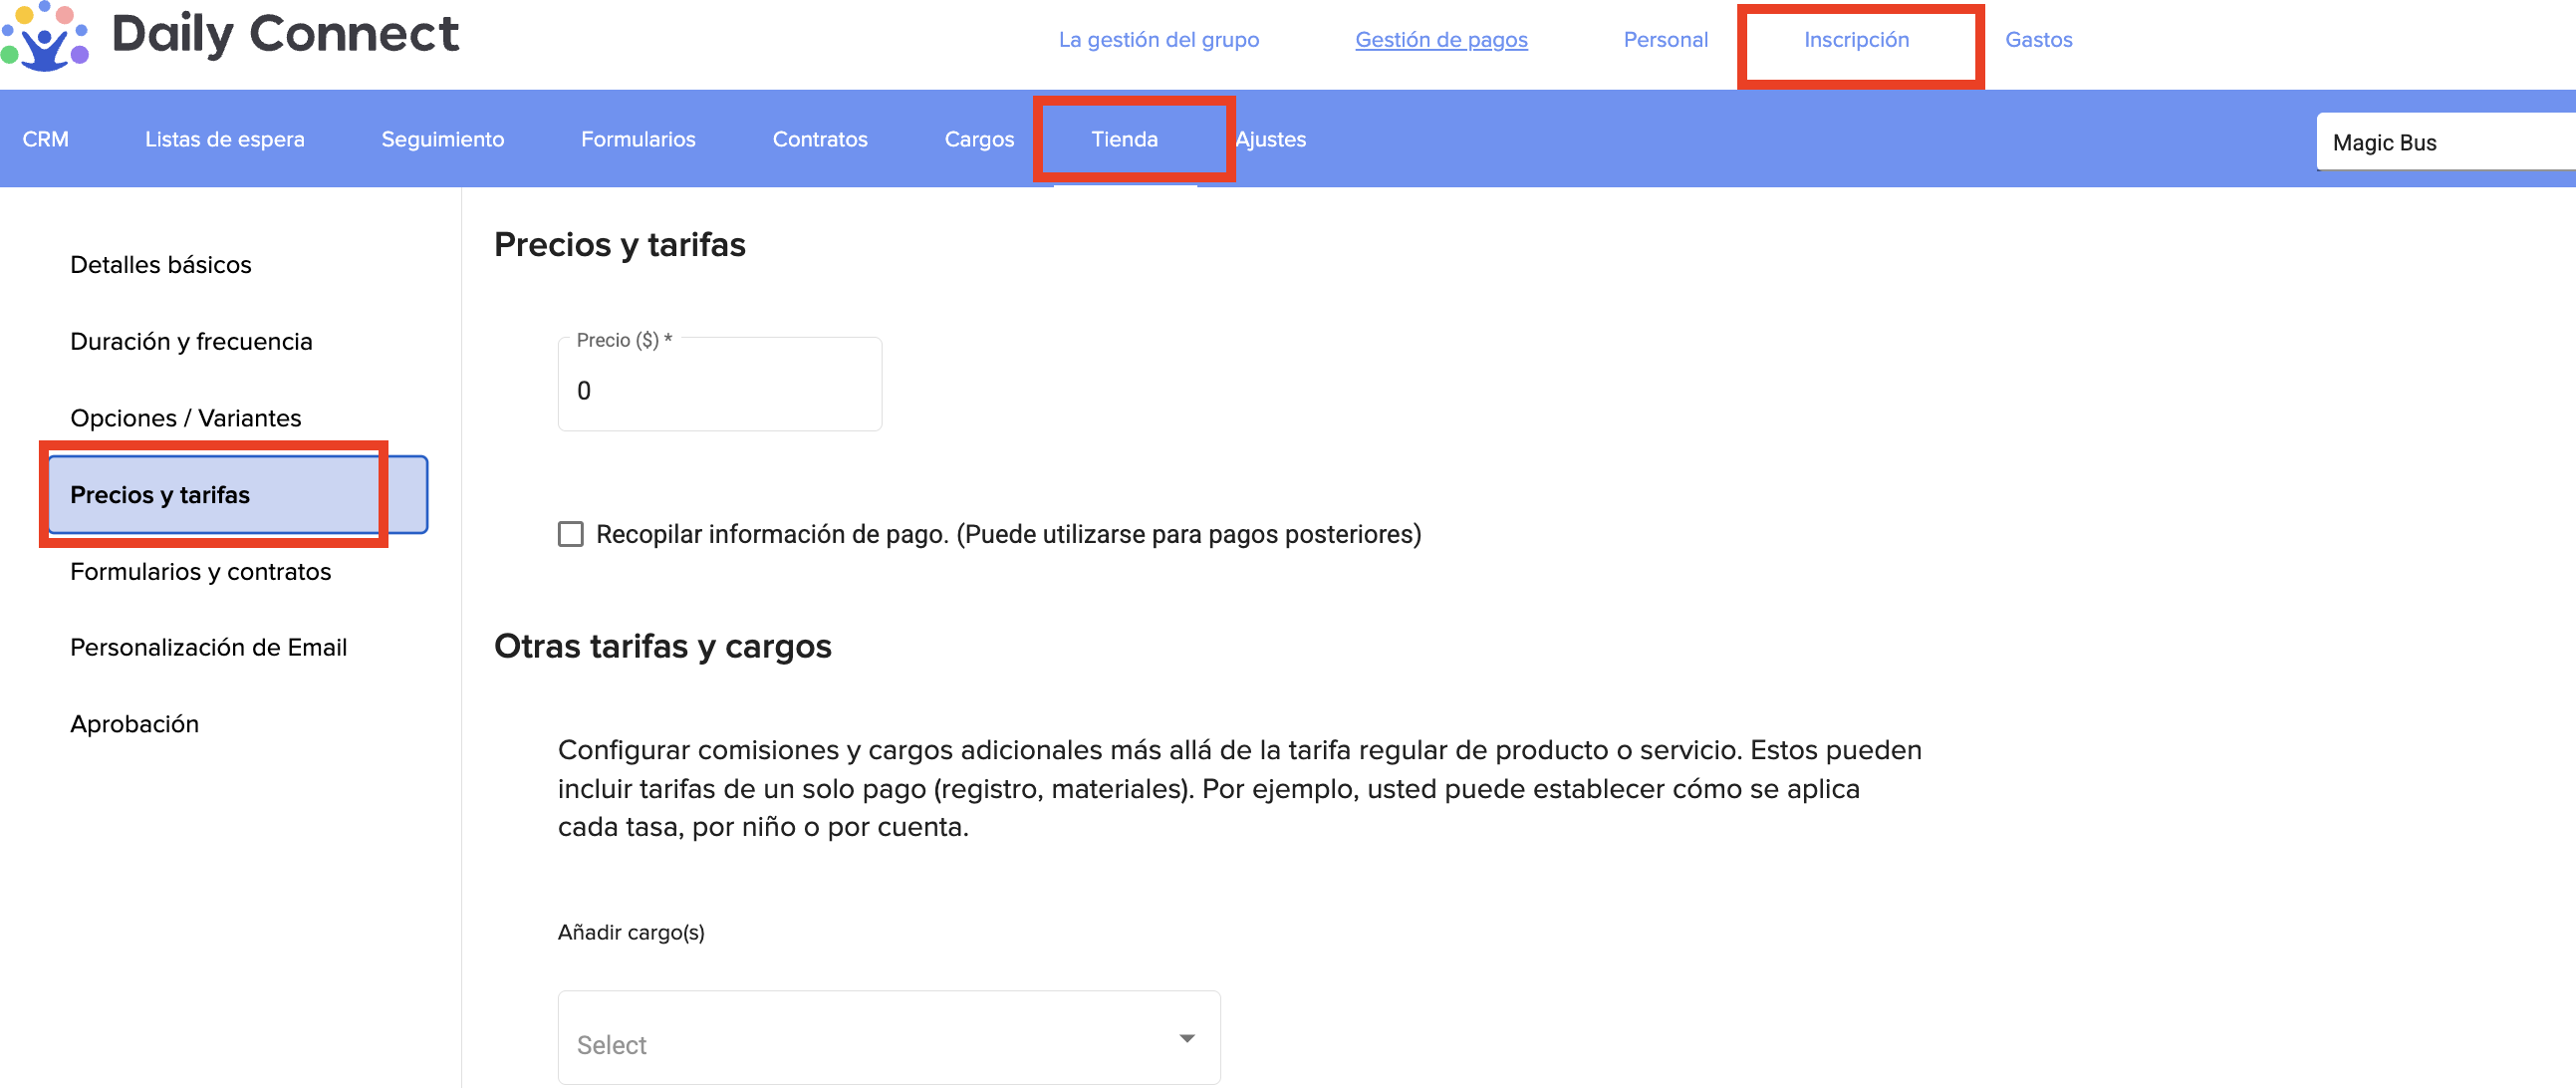Open the Ajustes tab
This screenshot has width=2576, height=1088.
tap(1270, 139)
